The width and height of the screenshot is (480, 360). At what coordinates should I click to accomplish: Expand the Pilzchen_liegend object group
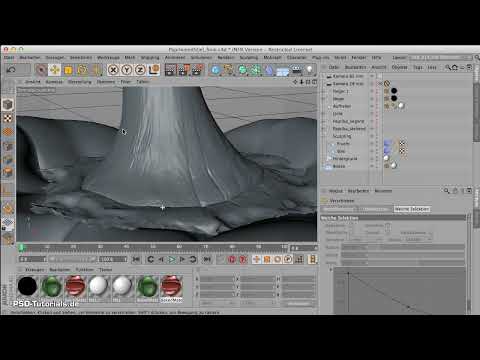click(323, 121)
